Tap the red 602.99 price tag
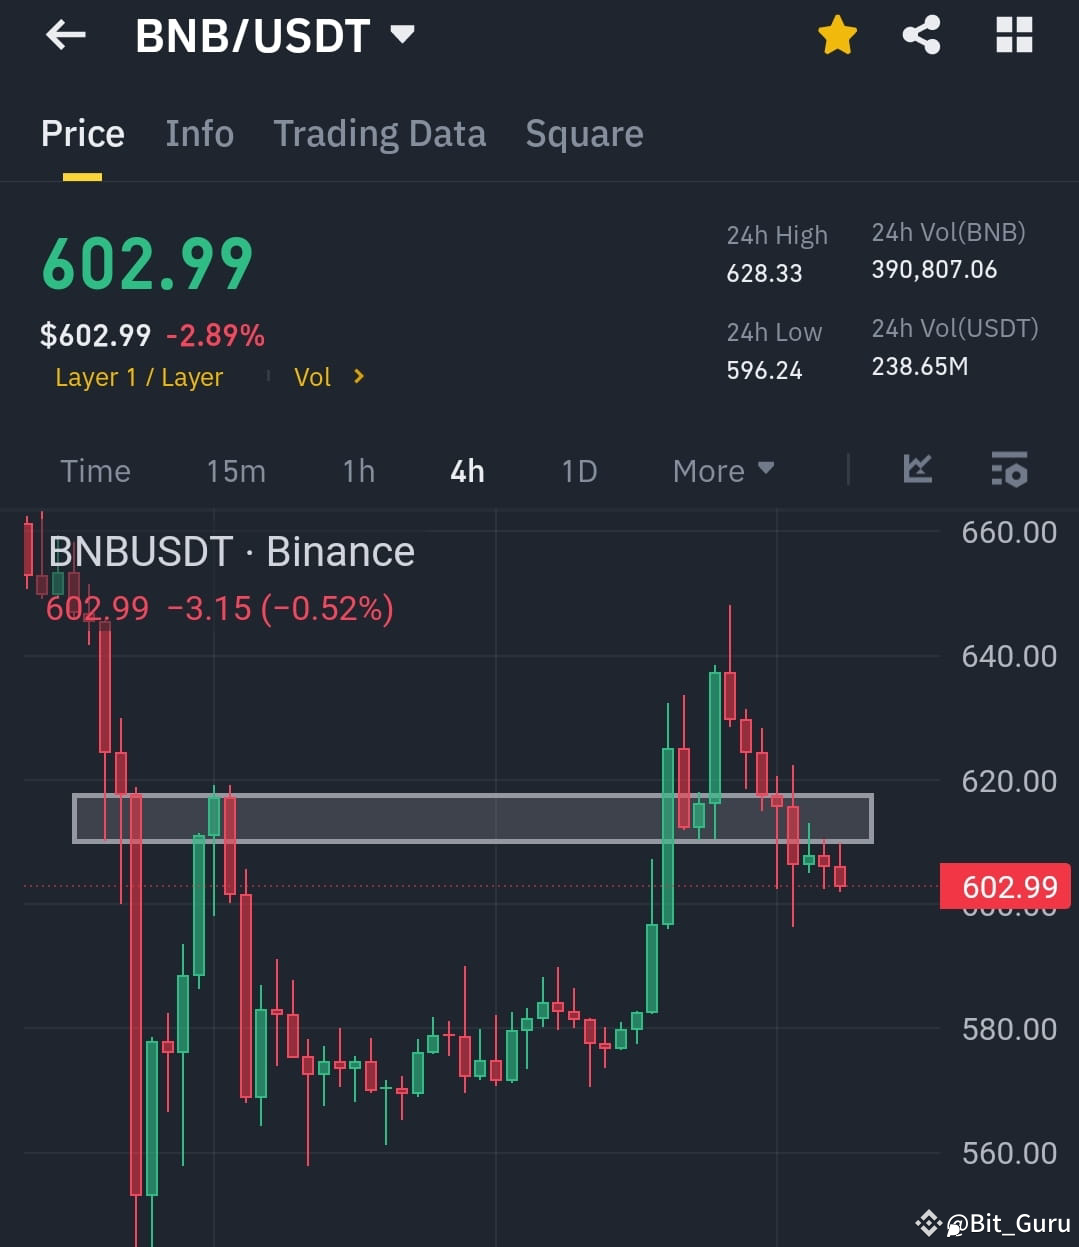This screenshot has height=1247, width=1079. pos(1005,886)
